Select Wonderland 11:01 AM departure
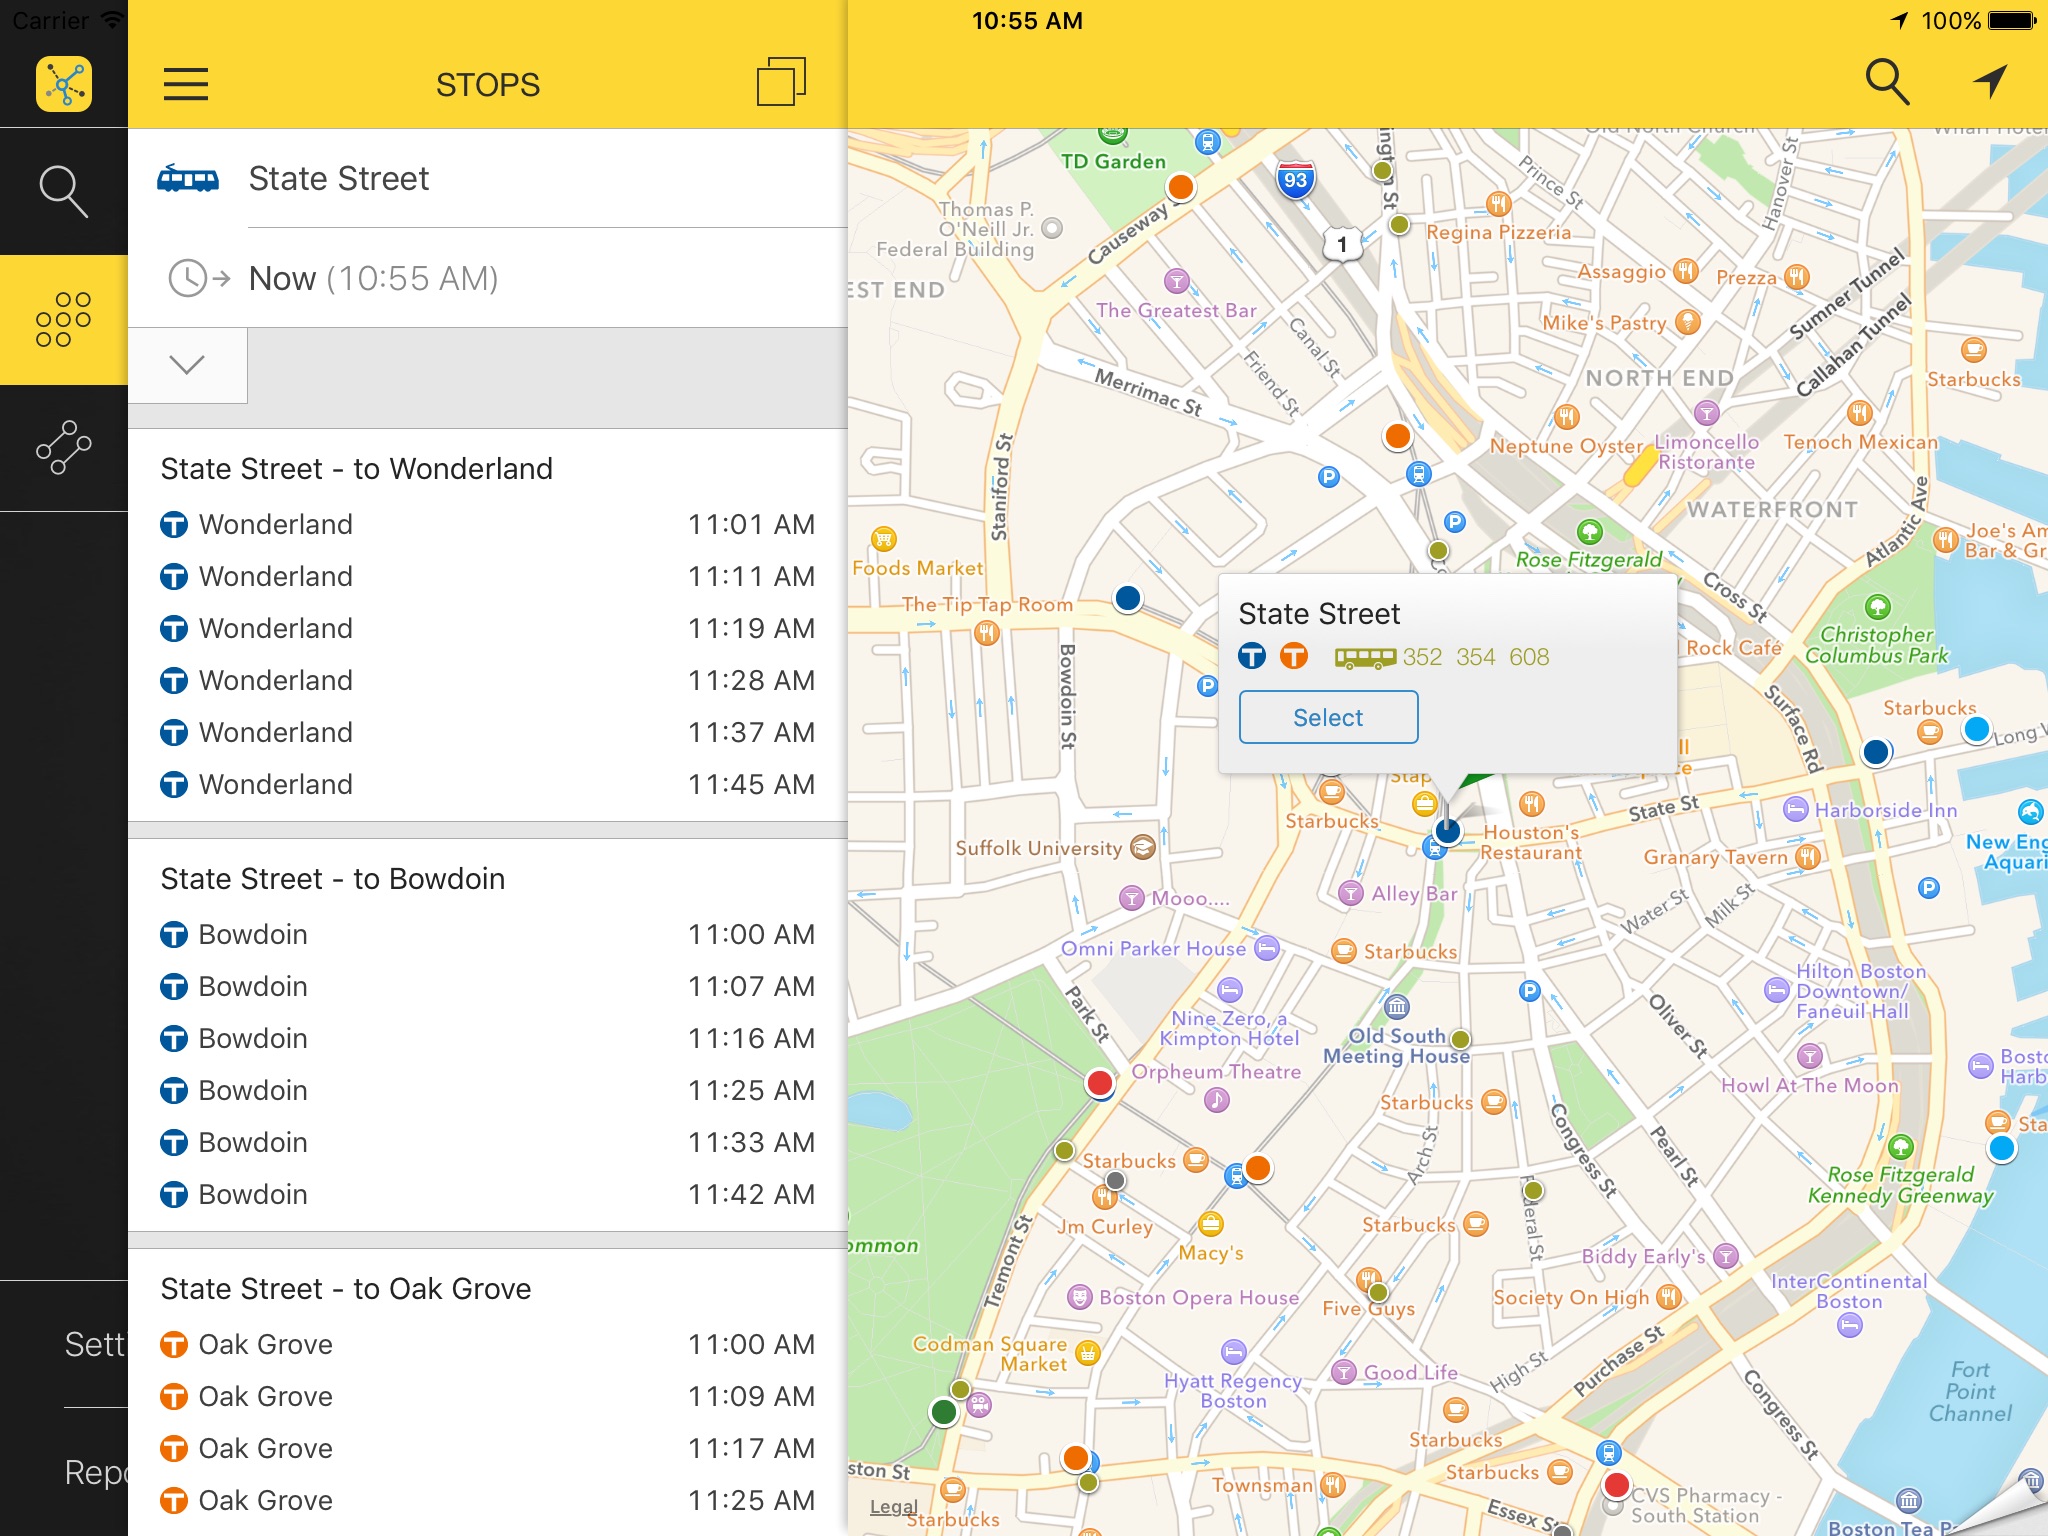 click(487, 525)
